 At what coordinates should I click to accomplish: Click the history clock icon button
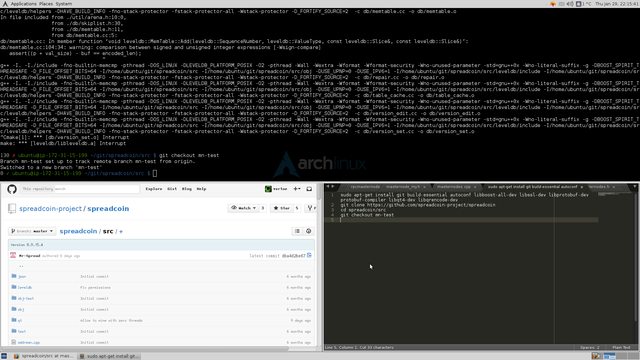pos(309,231)
